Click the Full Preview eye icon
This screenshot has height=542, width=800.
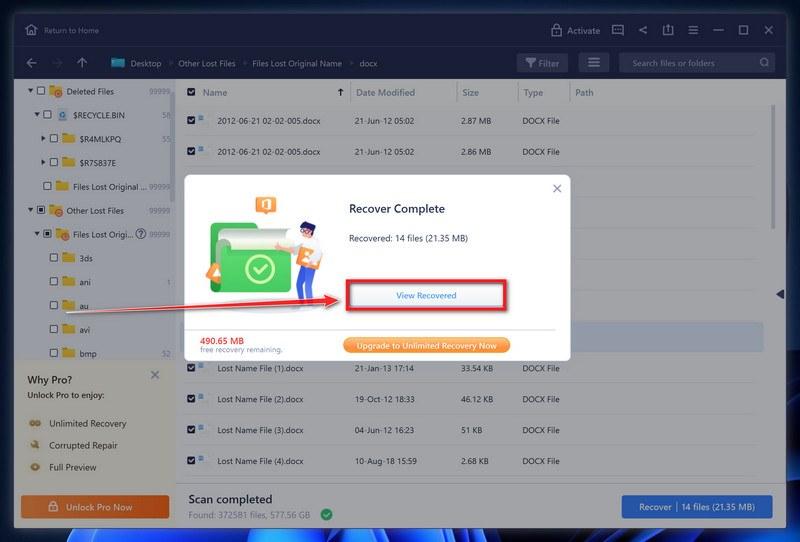click(x=35, y=467)
